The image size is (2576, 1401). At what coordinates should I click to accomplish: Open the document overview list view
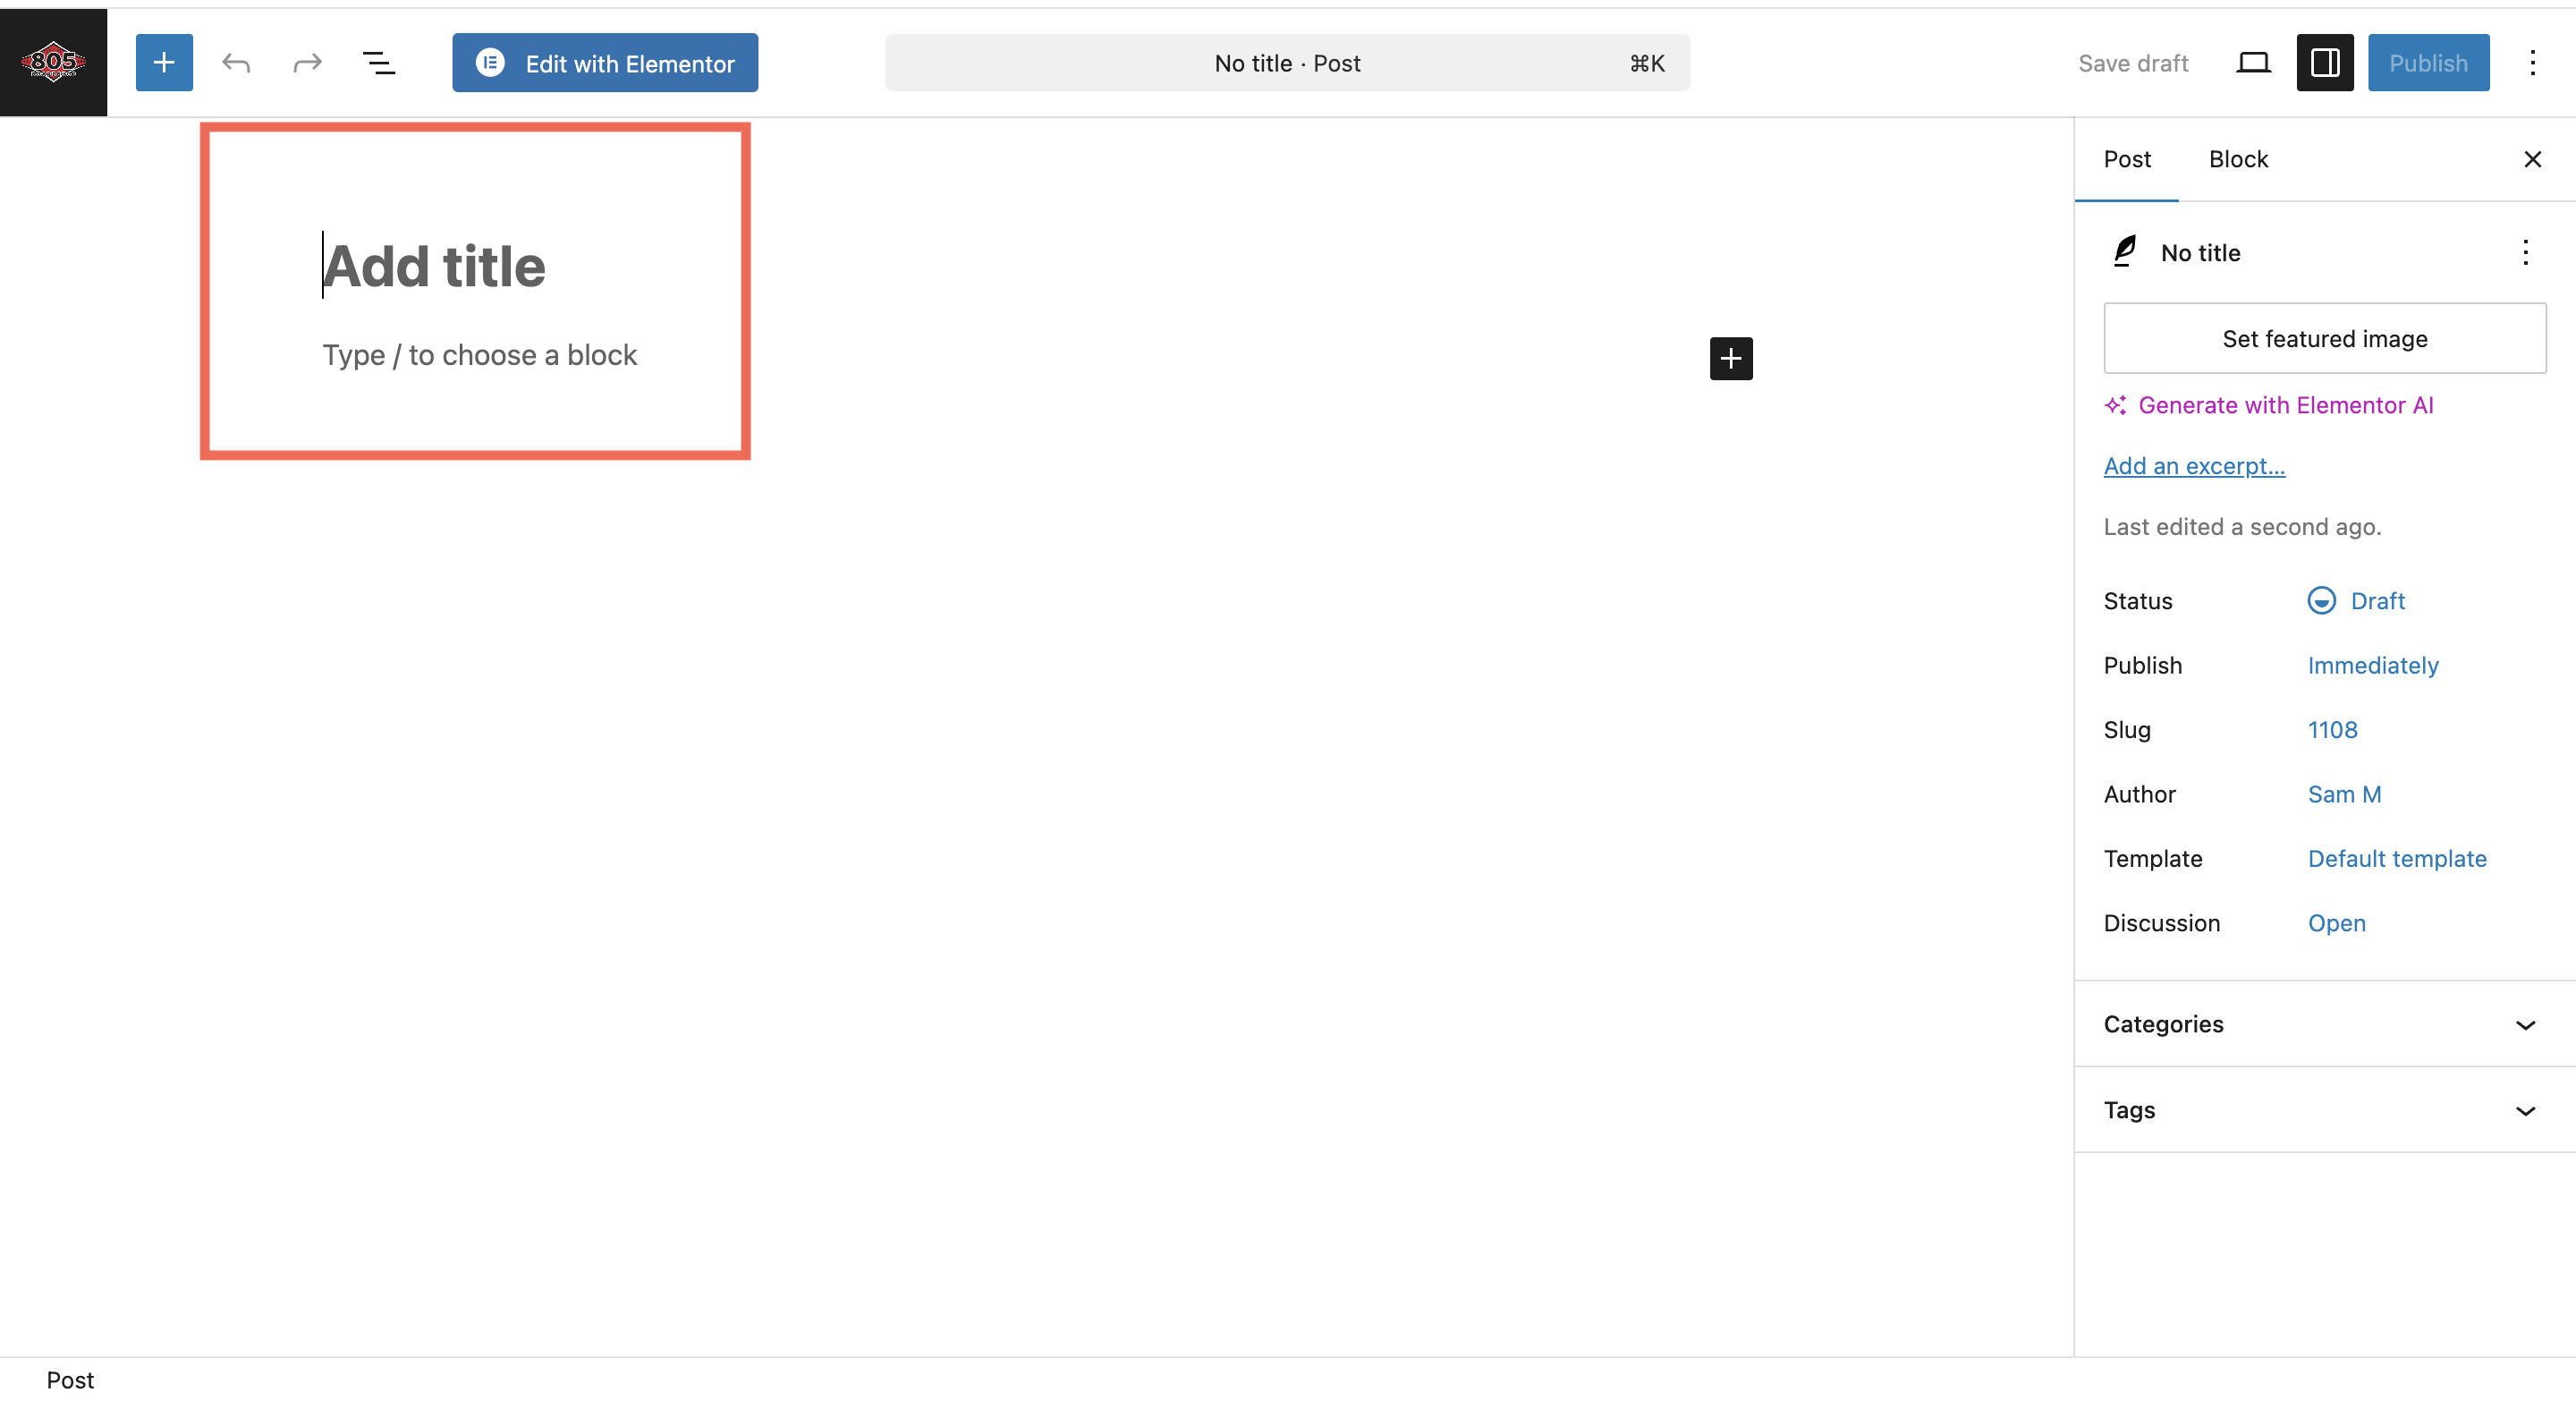[378, 63]
